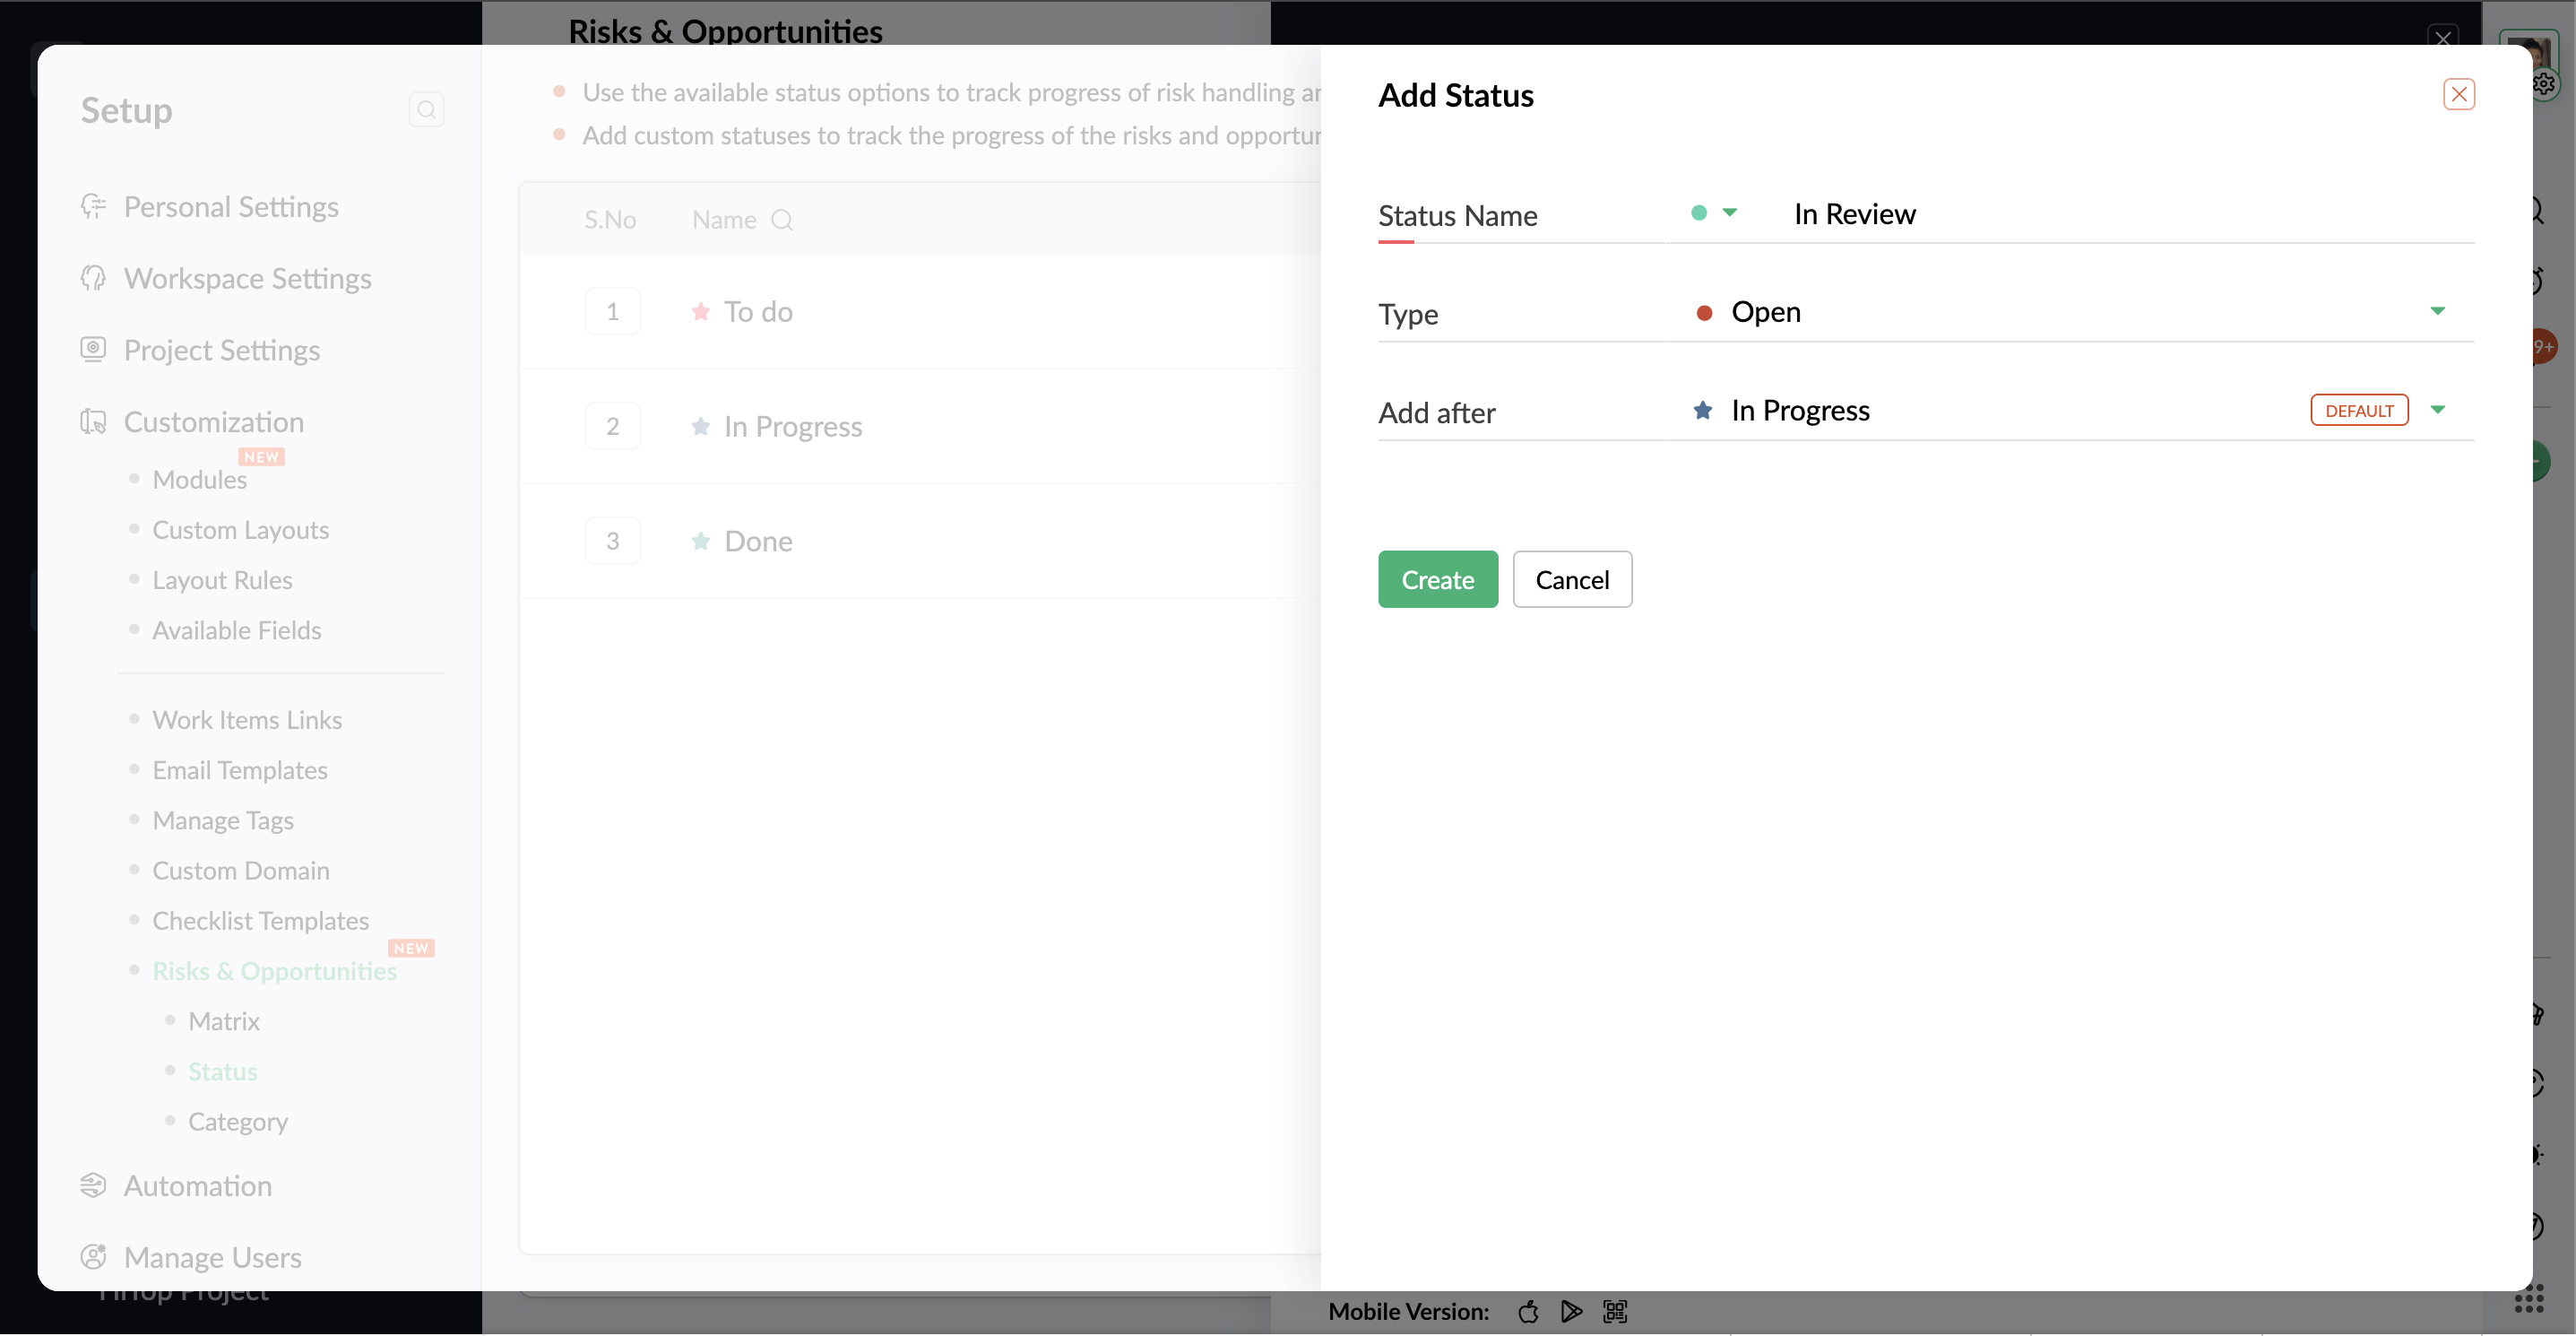Close the Add Status panel
Image resolution: width=2576 pixels, height=1336 pixels.
[x=2458, y=94]
